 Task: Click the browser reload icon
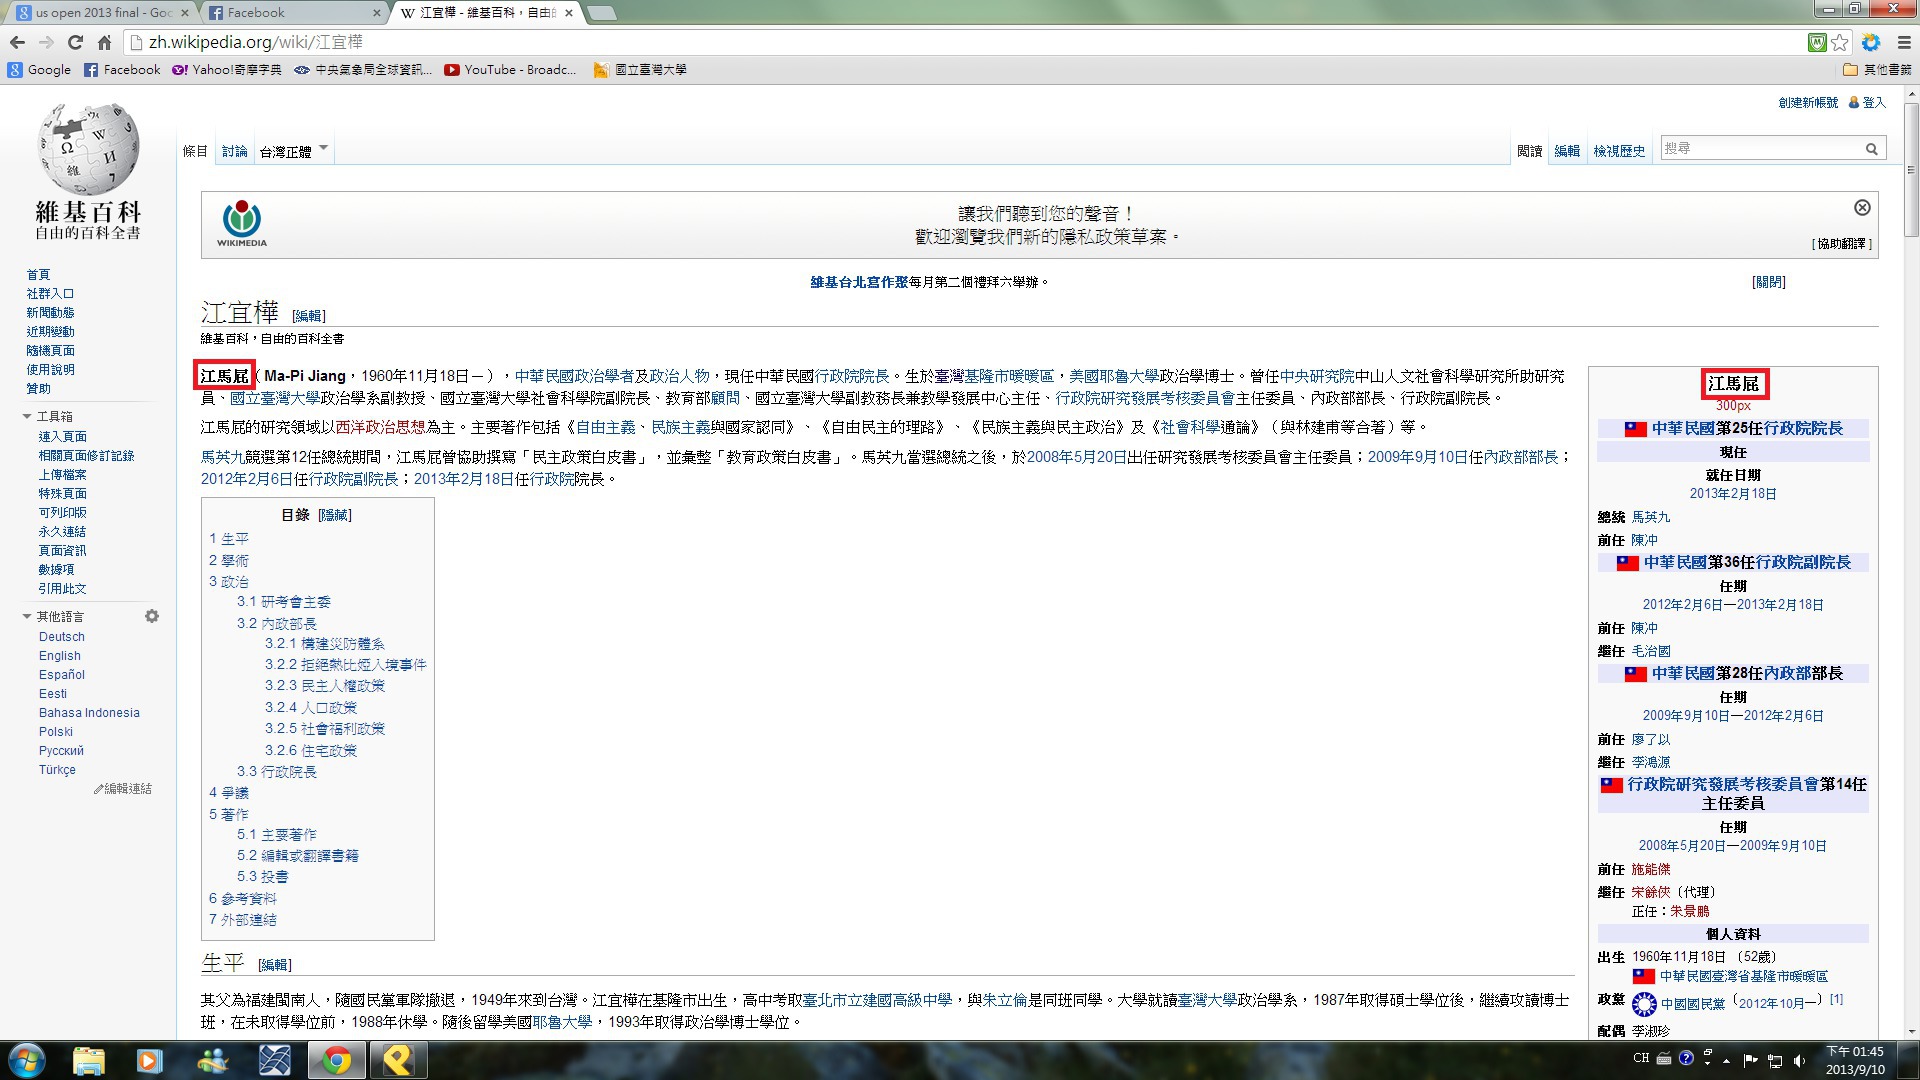click(x=75, y=42)
